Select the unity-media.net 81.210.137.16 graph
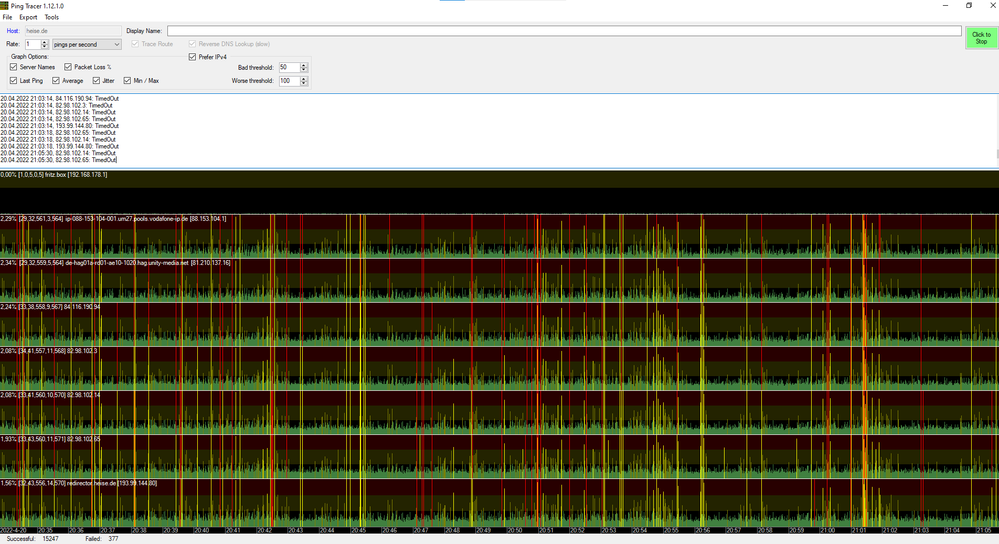Image resolution: width=999 pixels, height=544 pixels. tap(500, 280)
